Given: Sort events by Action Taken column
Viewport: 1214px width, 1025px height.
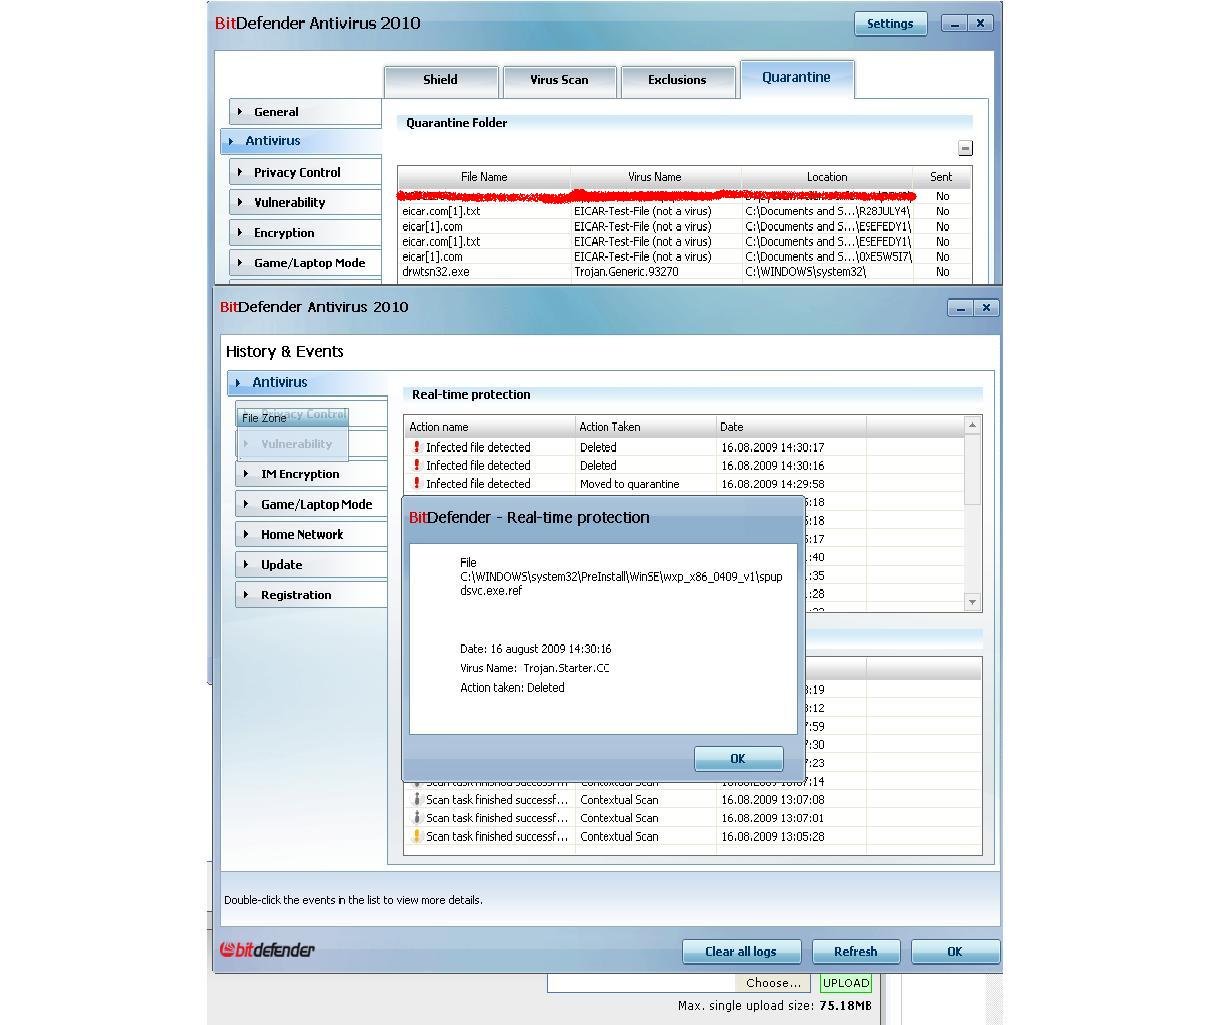Looking at the screenshot, I should click(x=646, y=427).
